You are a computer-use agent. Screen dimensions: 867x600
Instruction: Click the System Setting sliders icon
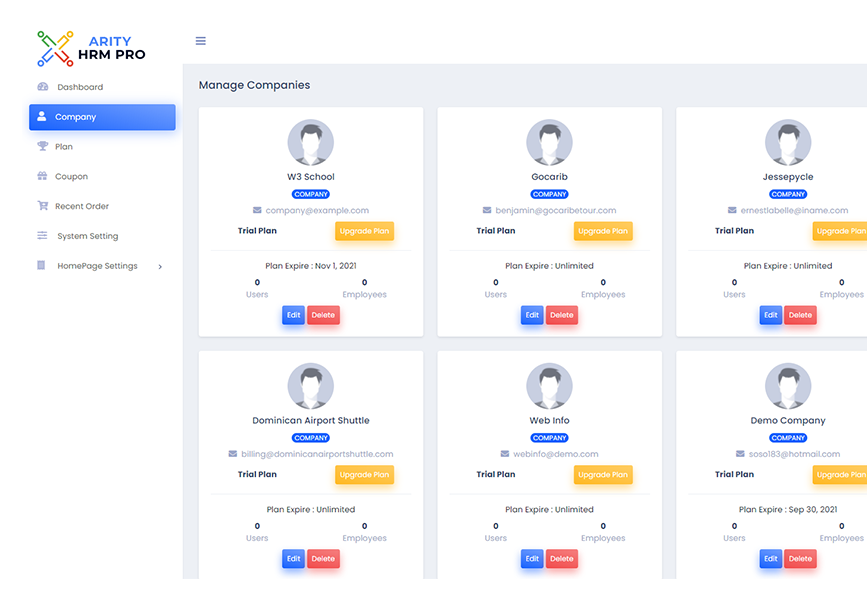[42, 236]
